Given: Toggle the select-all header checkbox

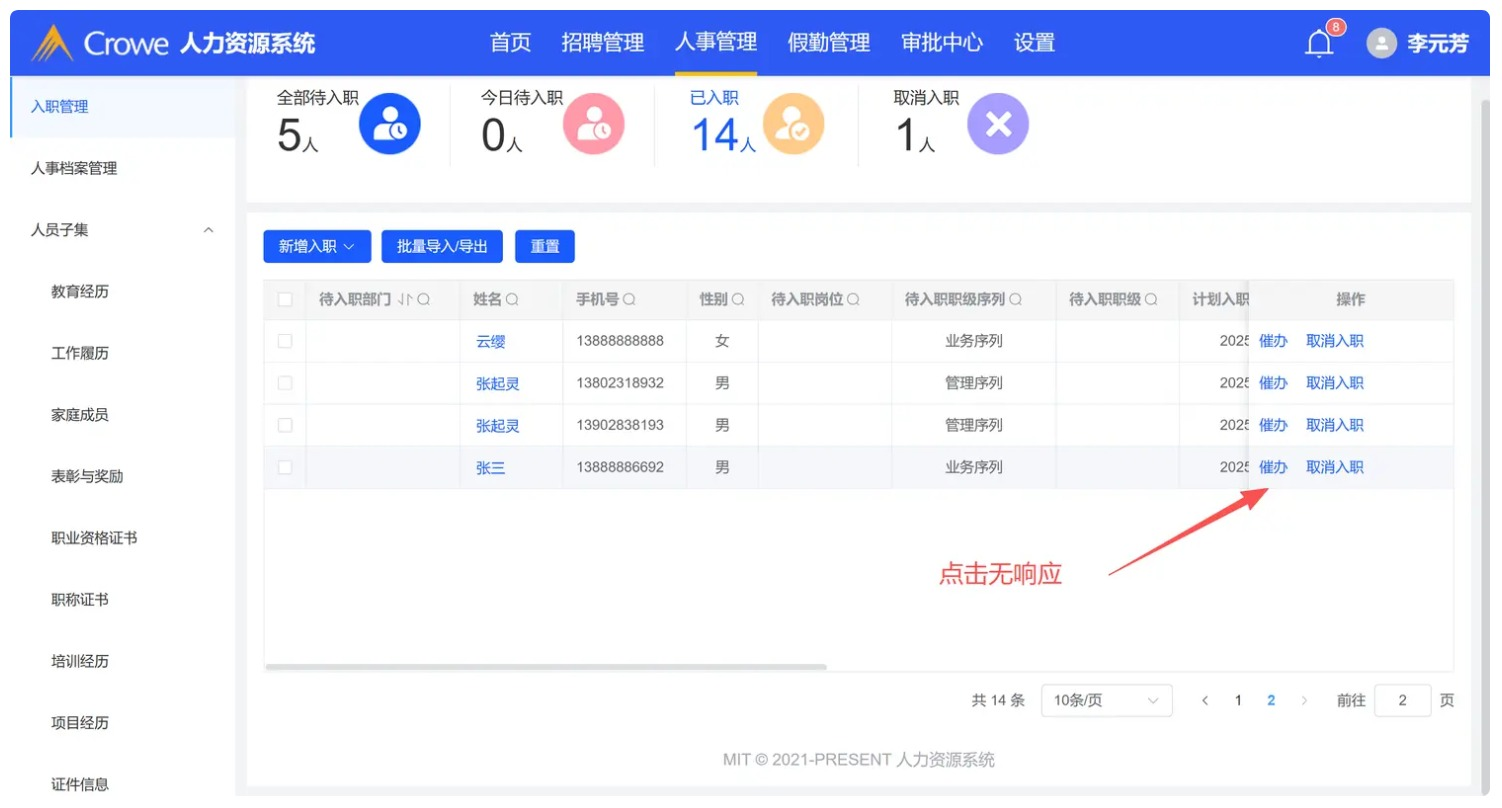Looking at the screenshot, I should coord(285,300).
